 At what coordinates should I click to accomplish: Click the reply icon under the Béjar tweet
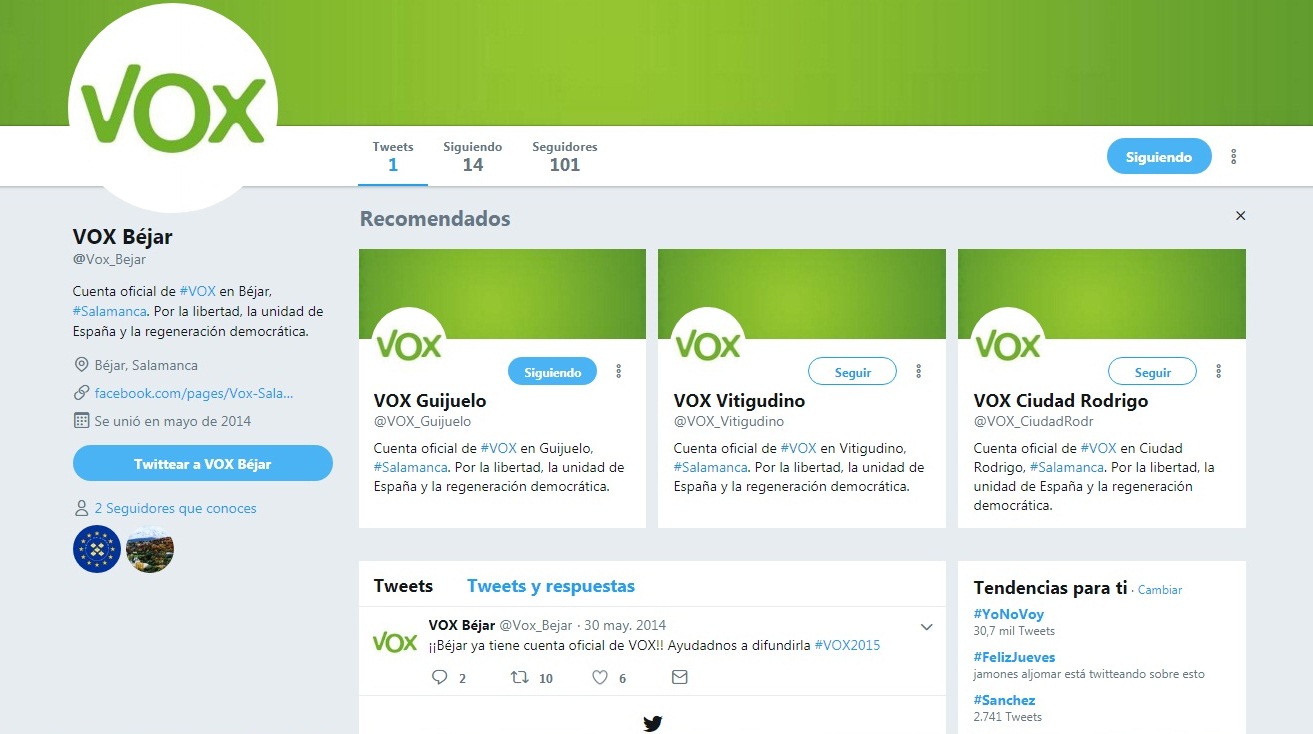439,677
